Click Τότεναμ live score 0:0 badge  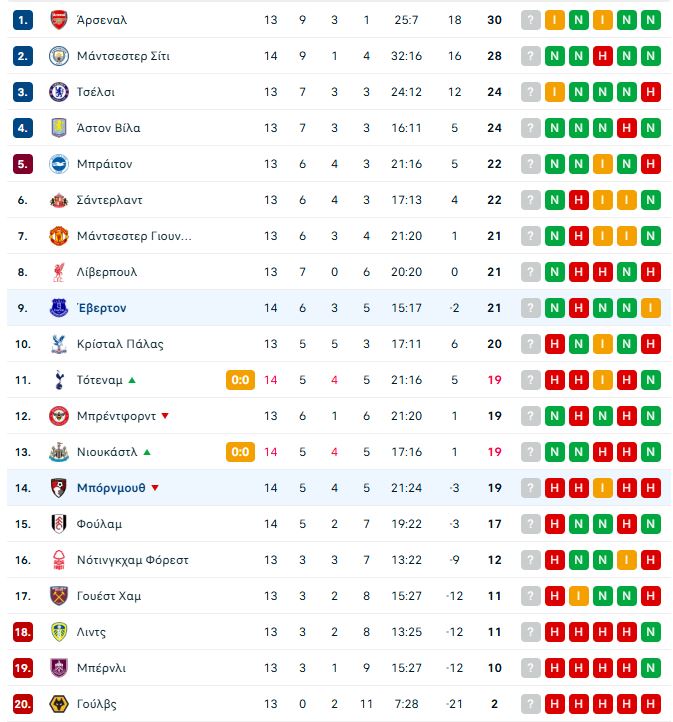[240, 380]
